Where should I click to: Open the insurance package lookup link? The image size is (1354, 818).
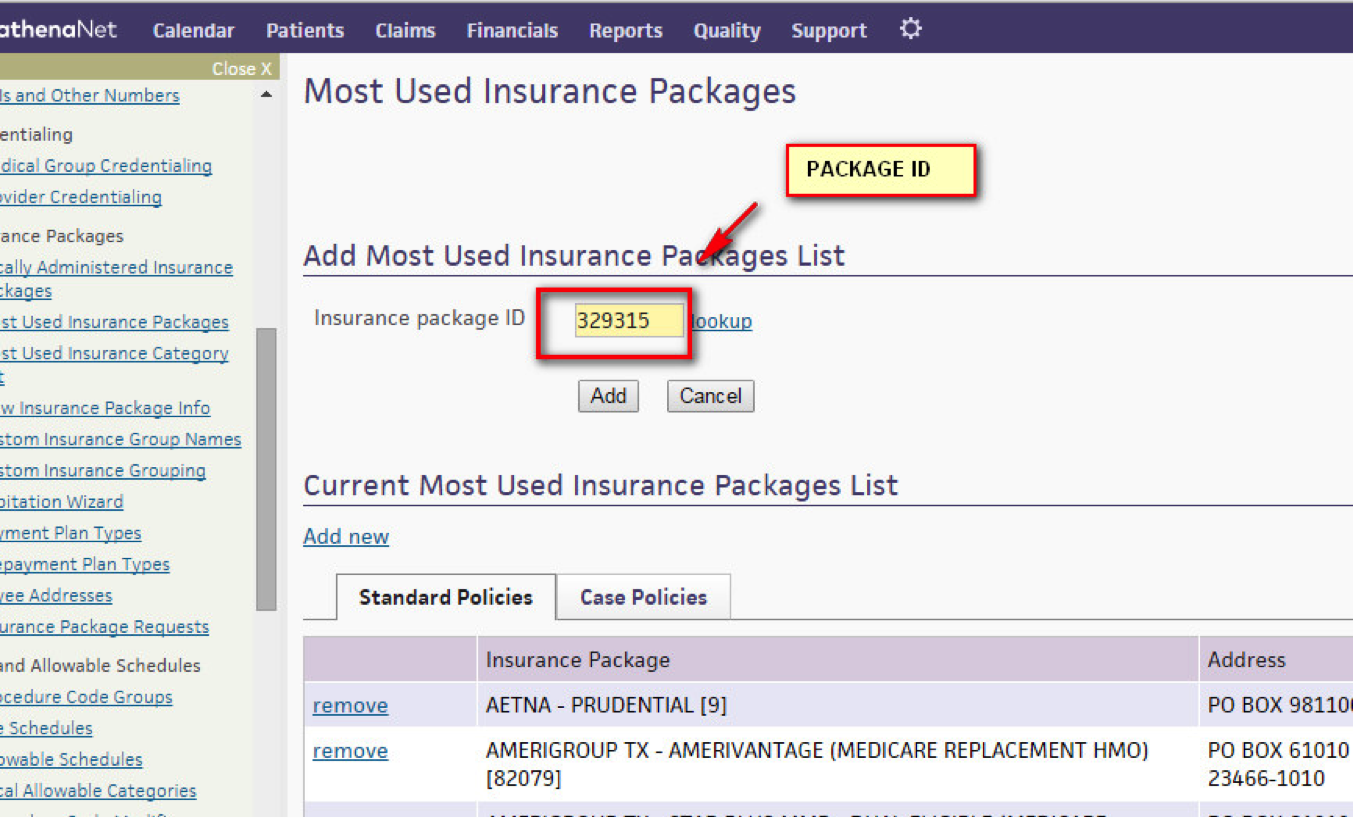(721, 321)
